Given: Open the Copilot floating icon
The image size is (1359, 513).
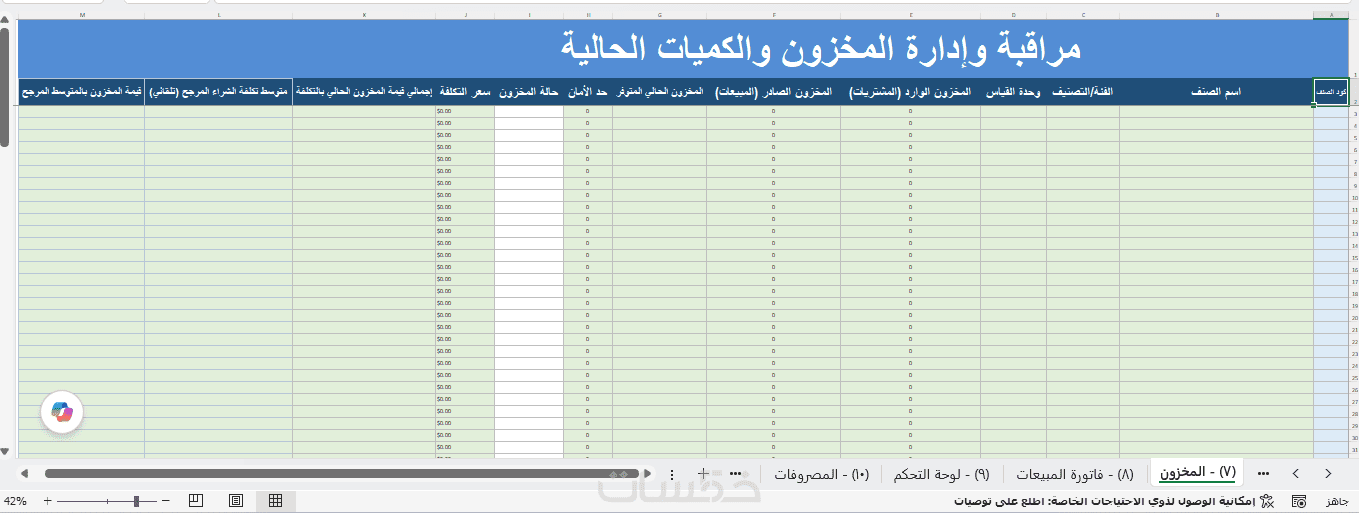Looking at the screenshot, I should (62, 412).
